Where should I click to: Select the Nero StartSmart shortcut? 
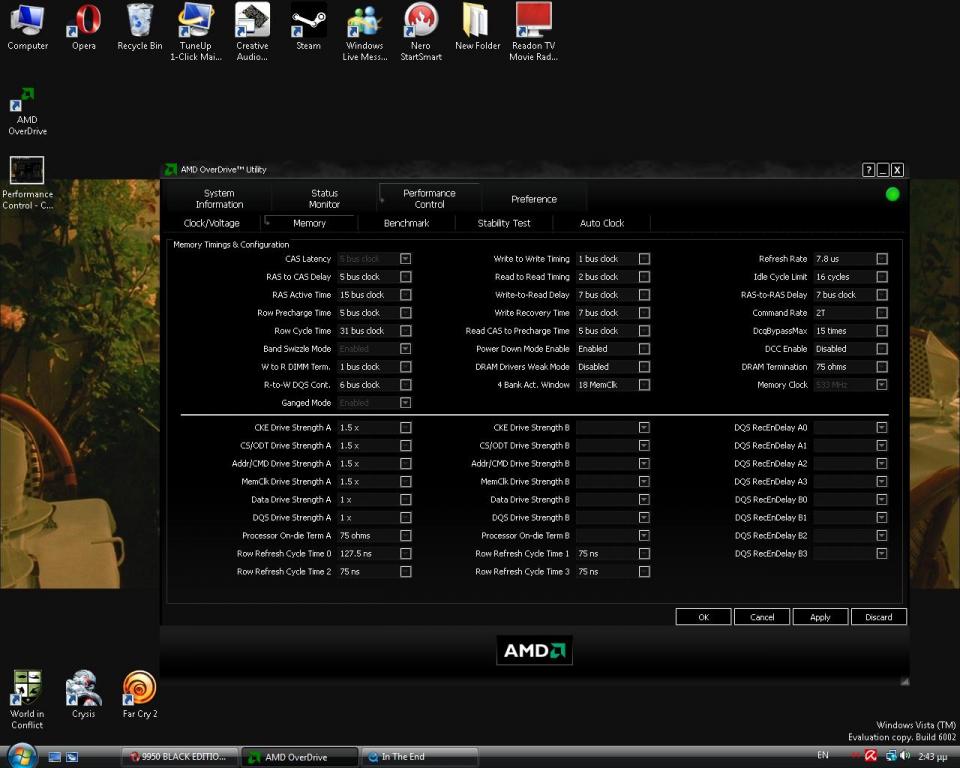tap(421, 32)
